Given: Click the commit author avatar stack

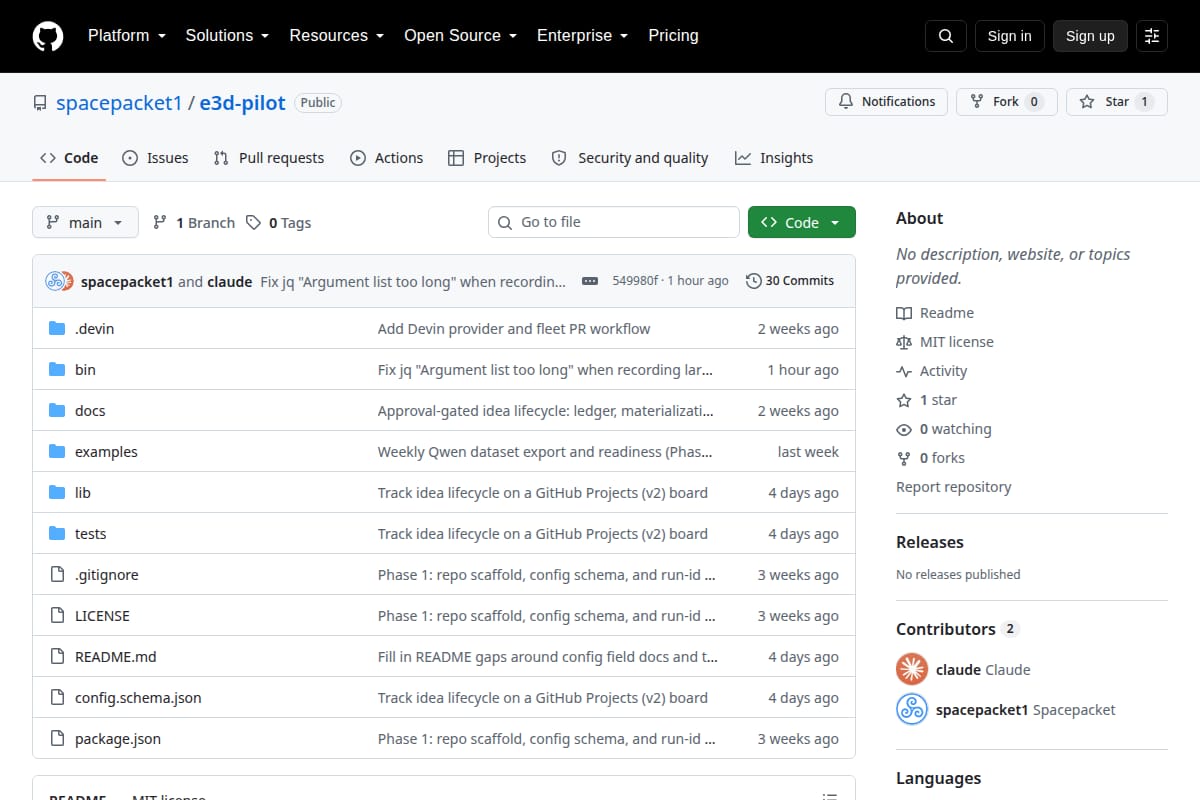Looking at the screenshot, I should click(x=60, y=281).
